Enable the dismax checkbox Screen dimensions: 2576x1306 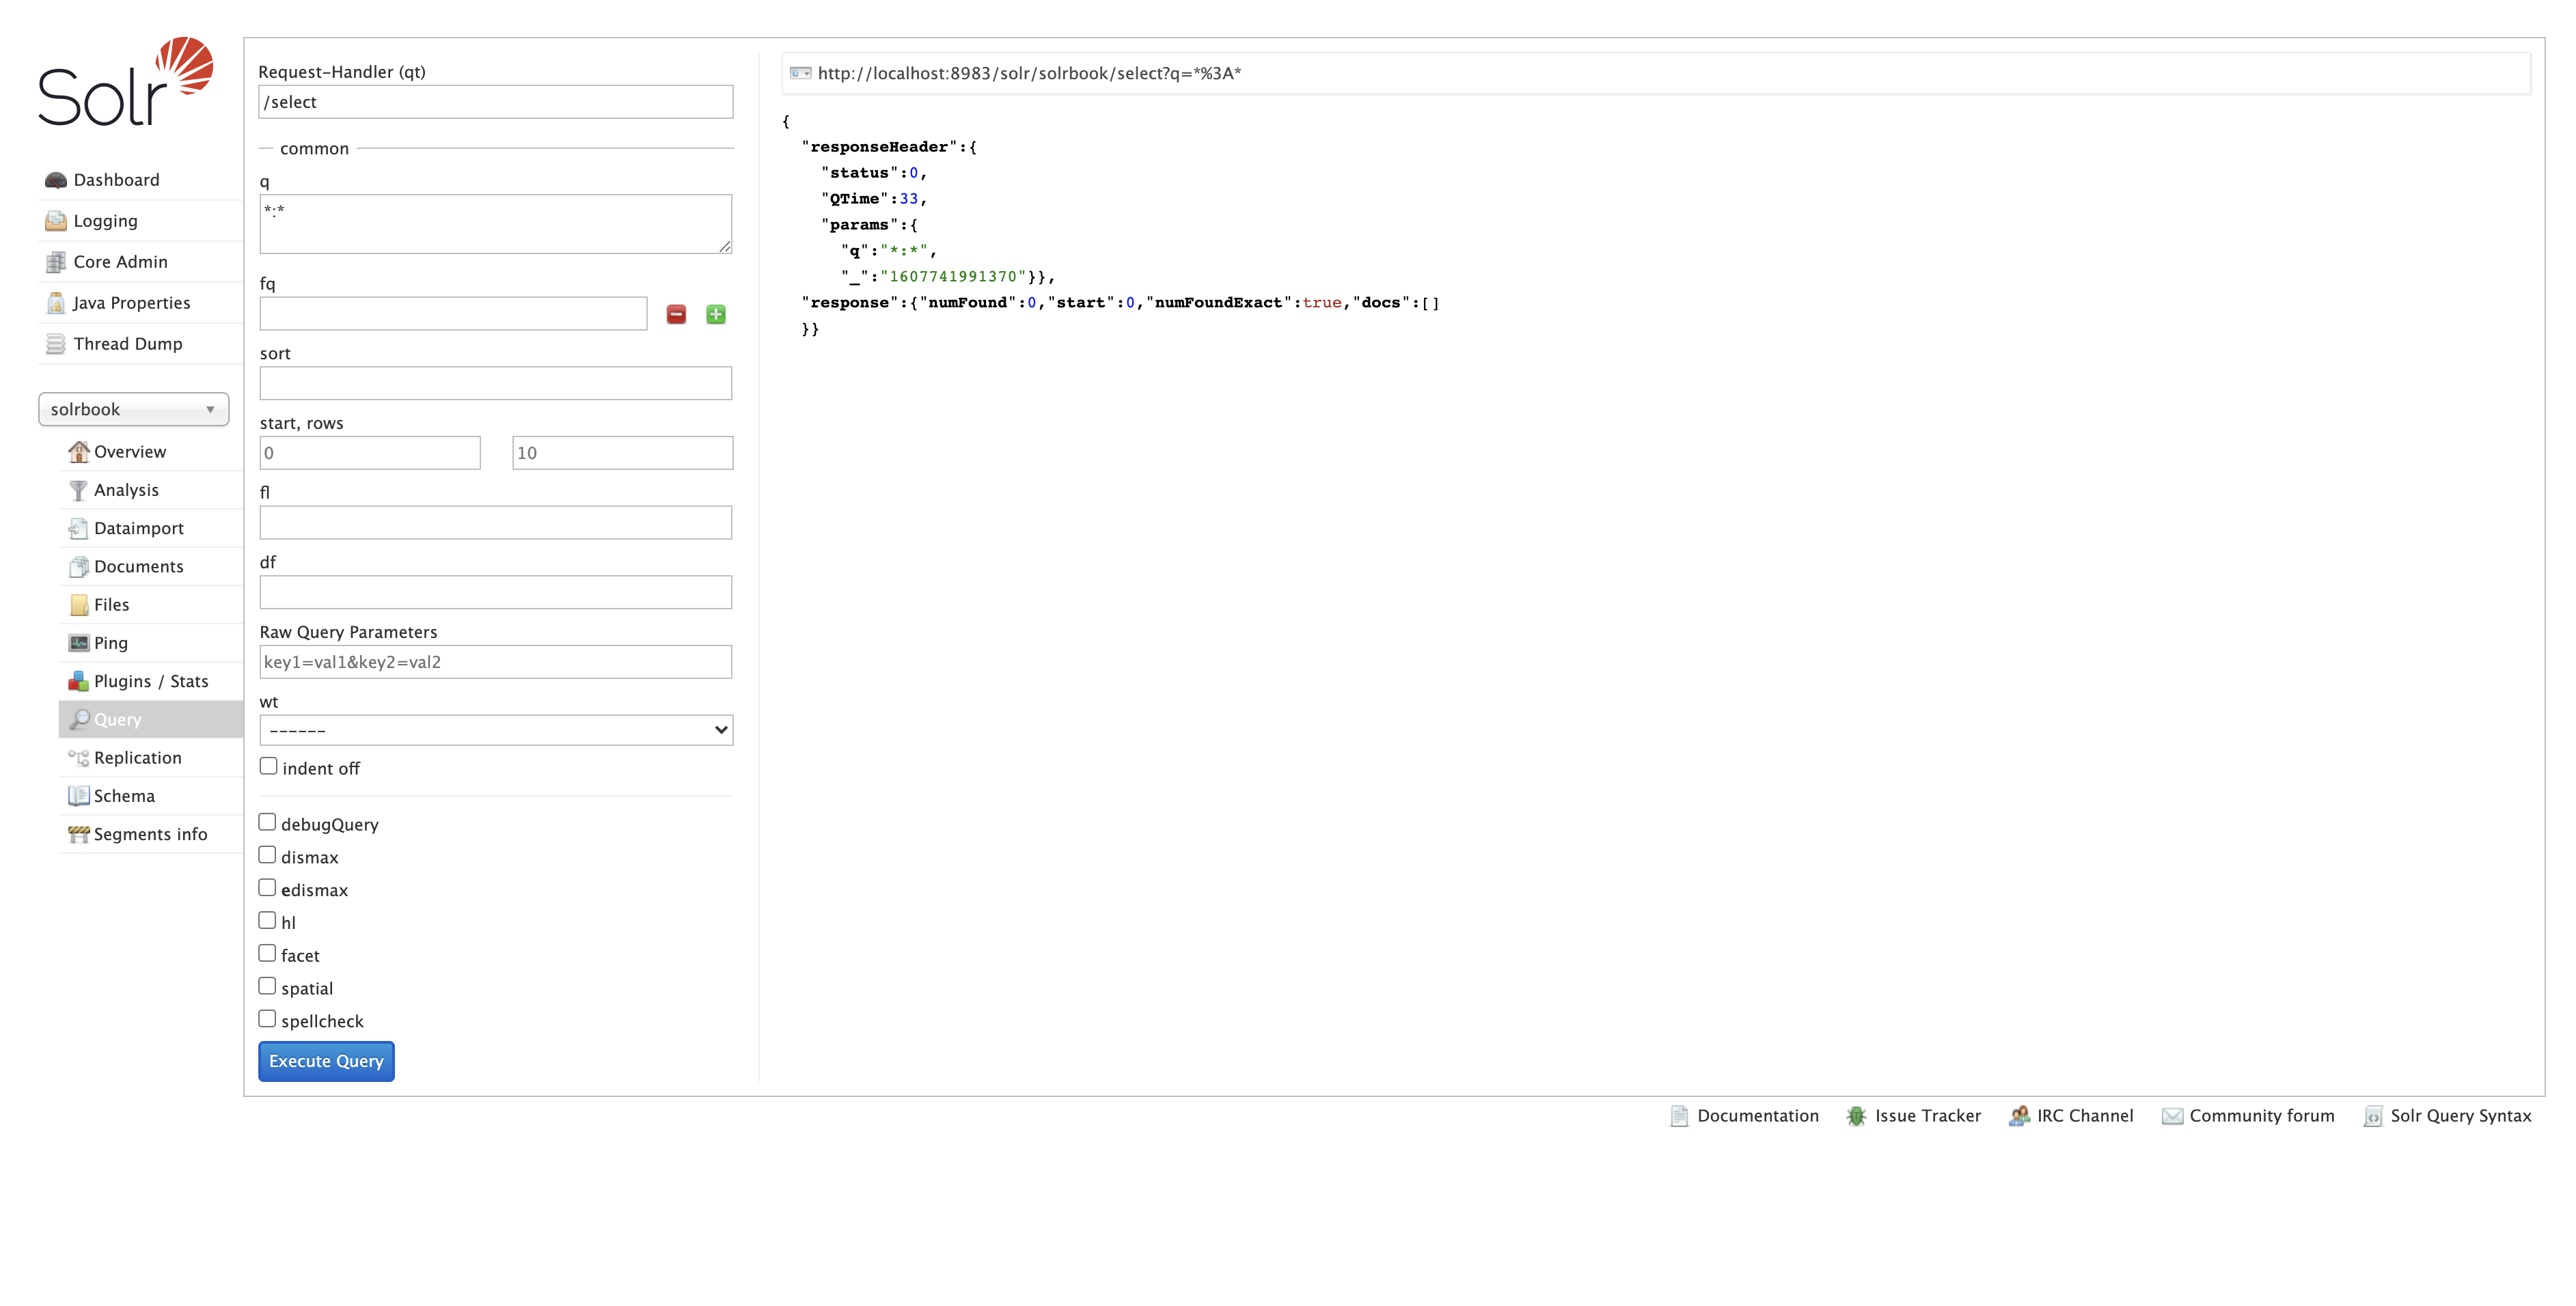(267, 855)
